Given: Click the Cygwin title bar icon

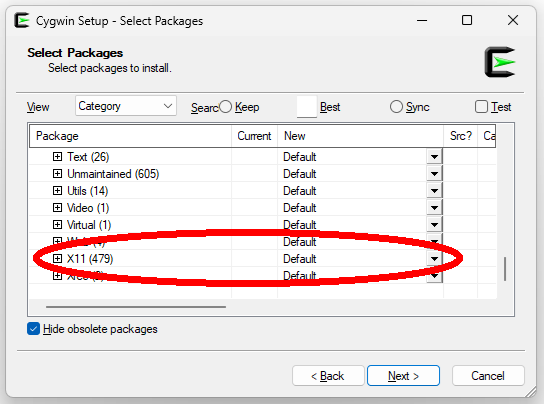Looking at the screenshot, I should [22, 20].
